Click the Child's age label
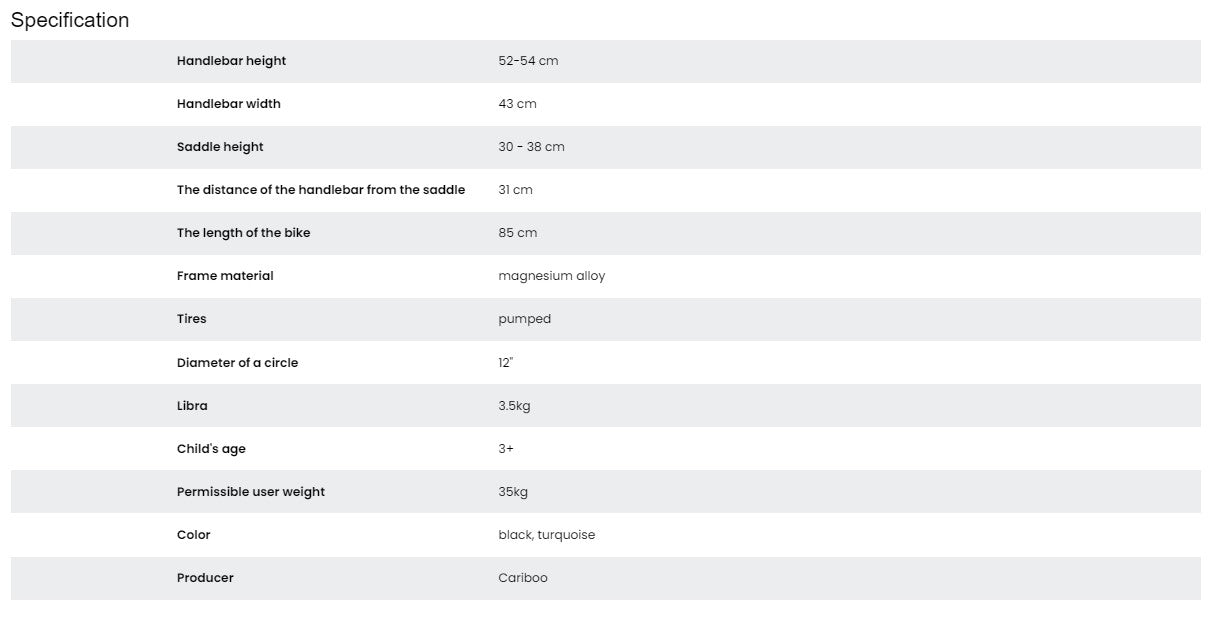This screenshot has height=617, width=1217. pos(211,449)
